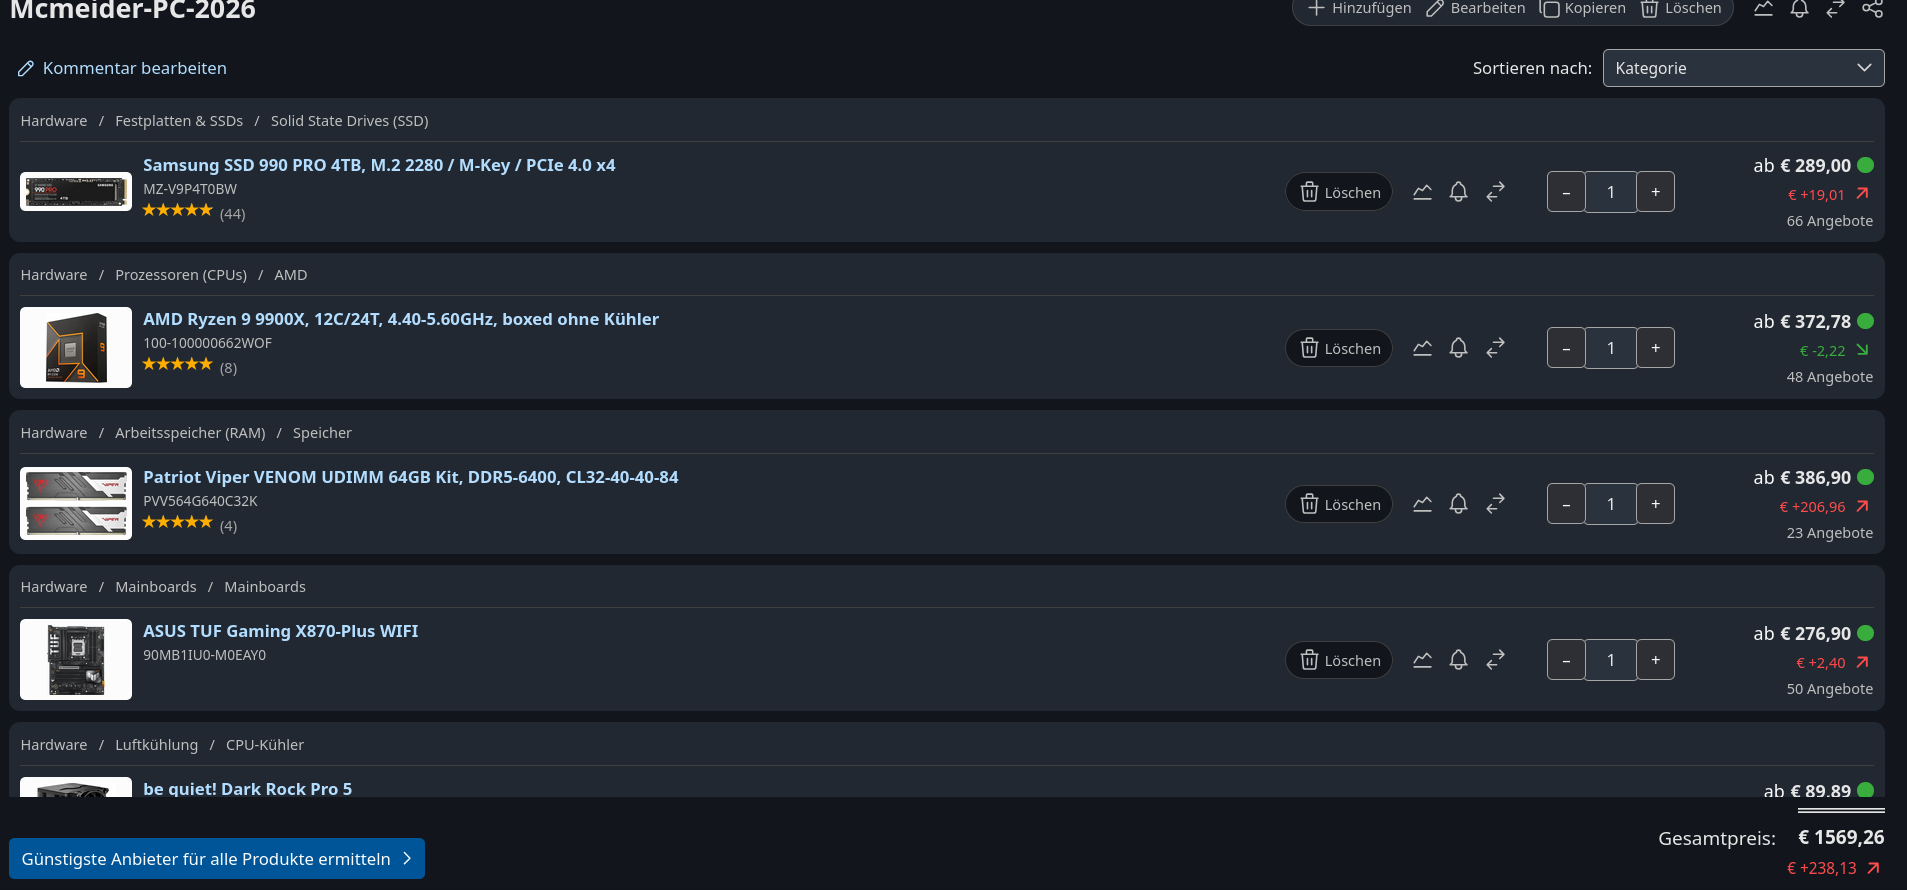
Task: Open price history chart for Patriot Viper VENOM
Action: click(x=1422, y=504)
